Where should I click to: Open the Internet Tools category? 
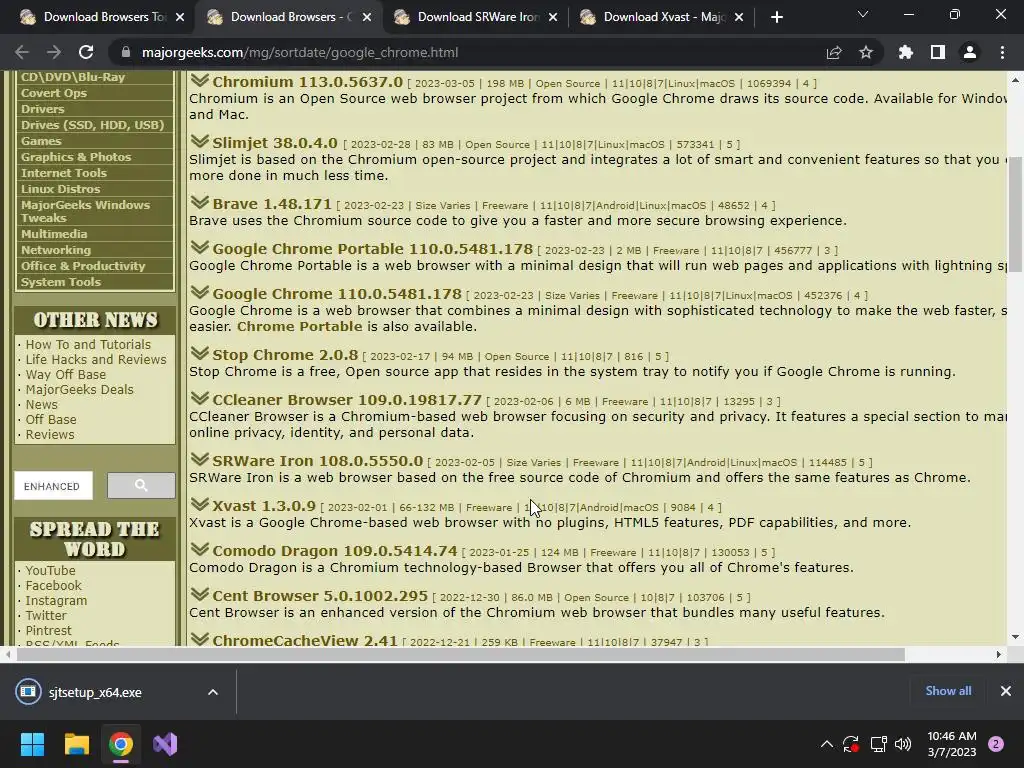tap(63, 173)
